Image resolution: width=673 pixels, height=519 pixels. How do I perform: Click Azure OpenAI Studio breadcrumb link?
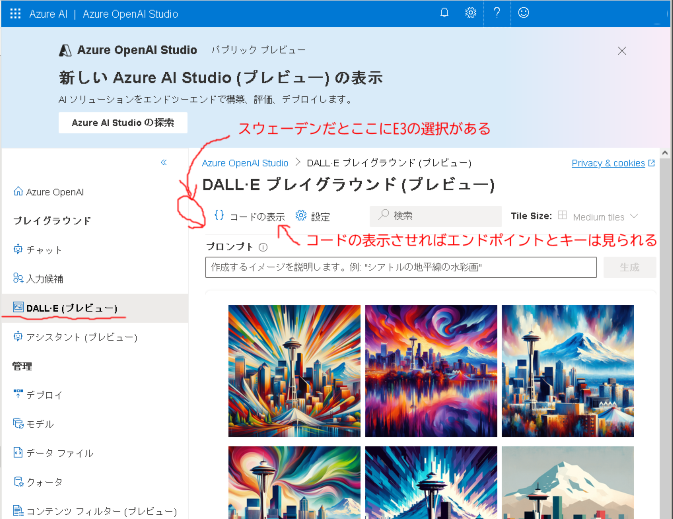coord(245,163)
